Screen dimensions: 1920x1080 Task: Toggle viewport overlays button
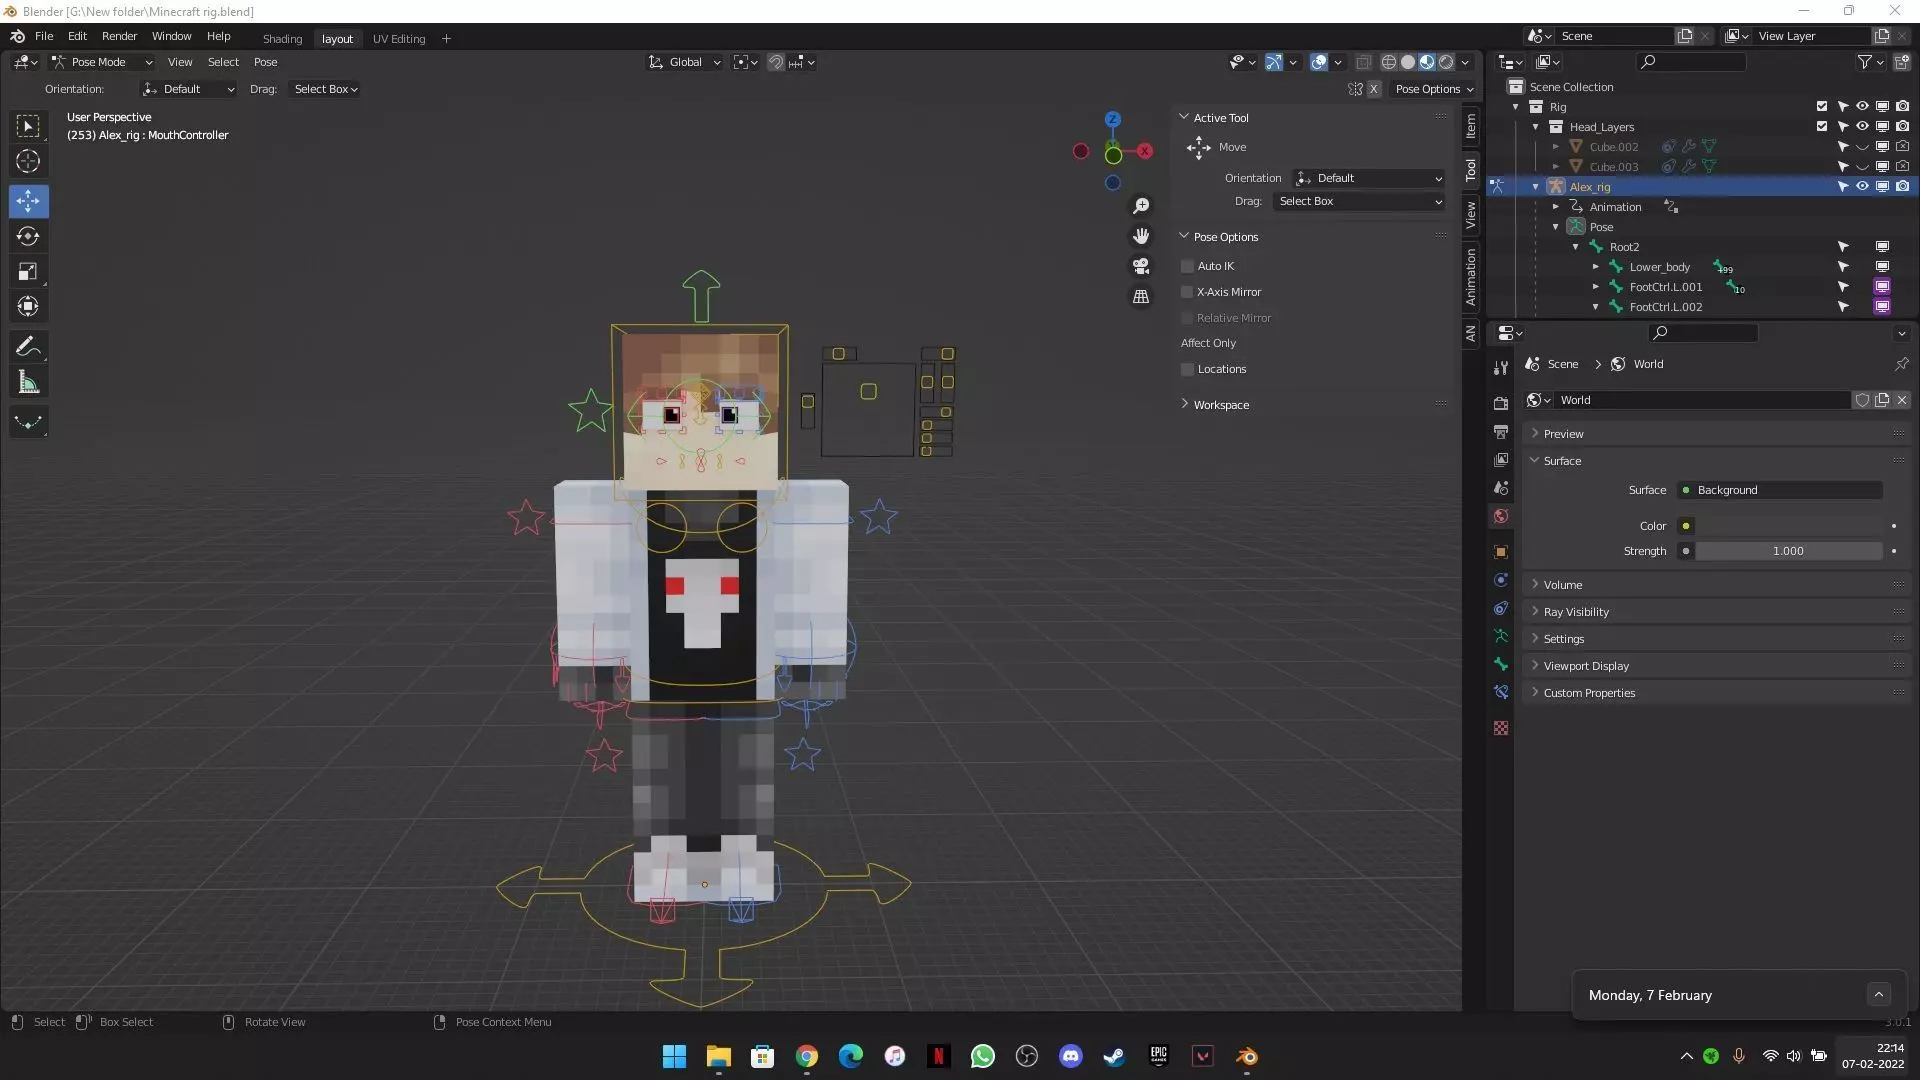pyautogui.click(x=1318, y=62)
